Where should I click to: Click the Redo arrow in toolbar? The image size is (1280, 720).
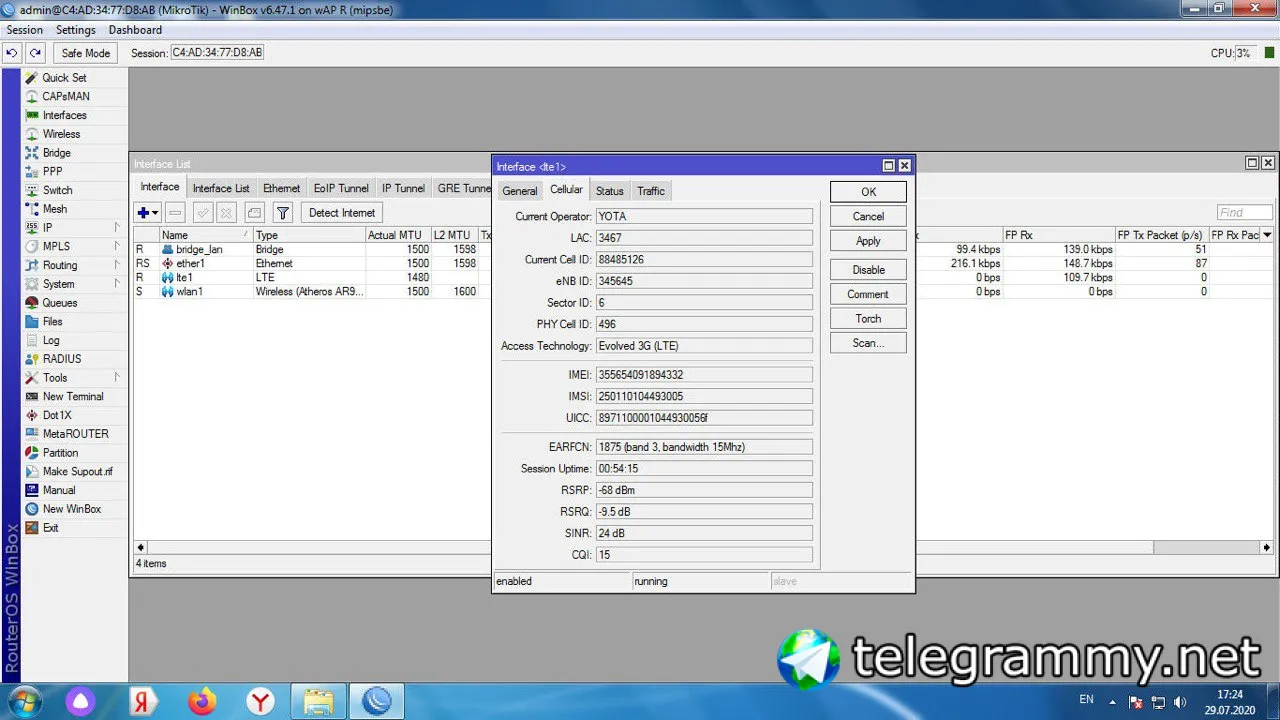point(36,53)
